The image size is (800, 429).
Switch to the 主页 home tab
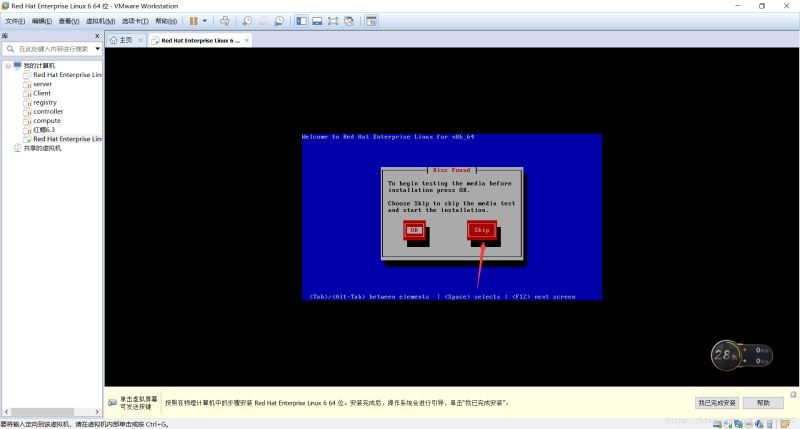point(121,40)
